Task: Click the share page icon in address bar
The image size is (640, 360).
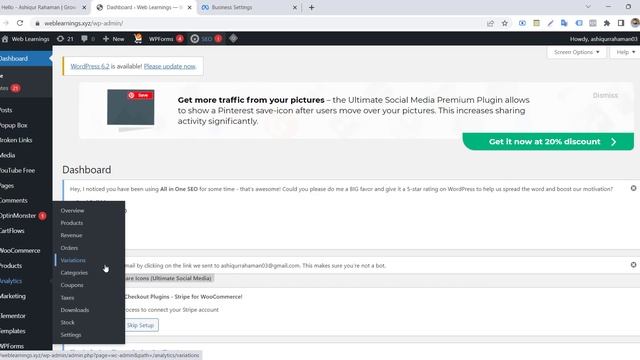Action: (x=490, y=23)
